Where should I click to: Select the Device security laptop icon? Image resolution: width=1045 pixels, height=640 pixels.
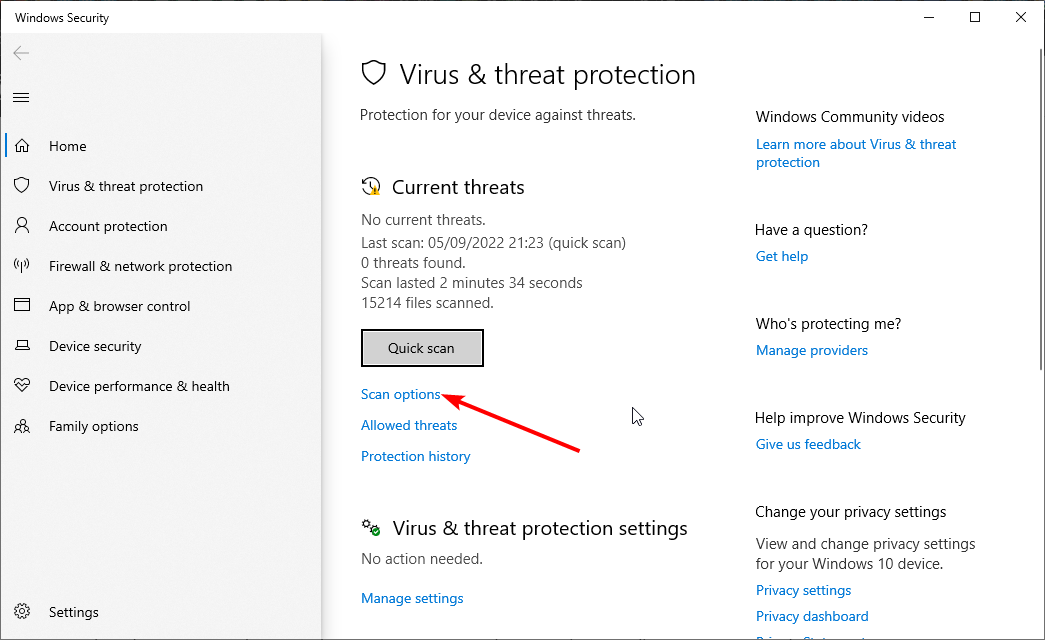tap(22, 346)
